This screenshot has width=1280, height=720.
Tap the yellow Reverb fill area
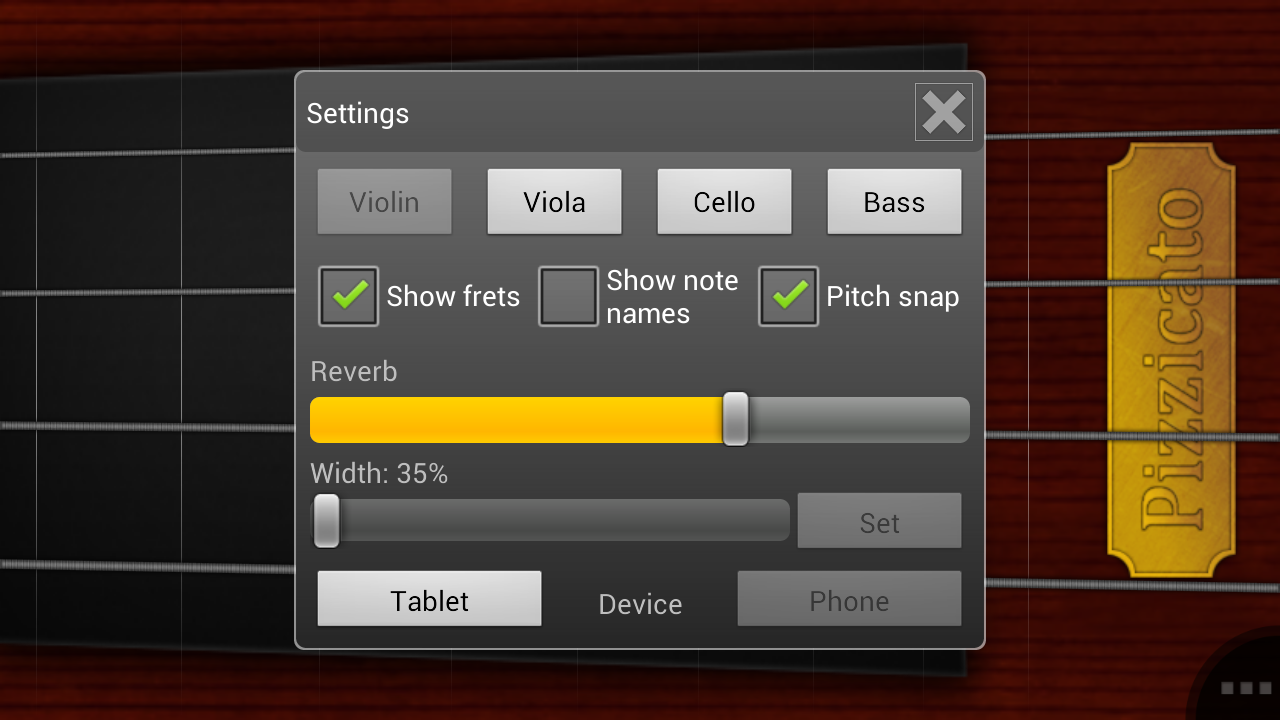(520, 420)
